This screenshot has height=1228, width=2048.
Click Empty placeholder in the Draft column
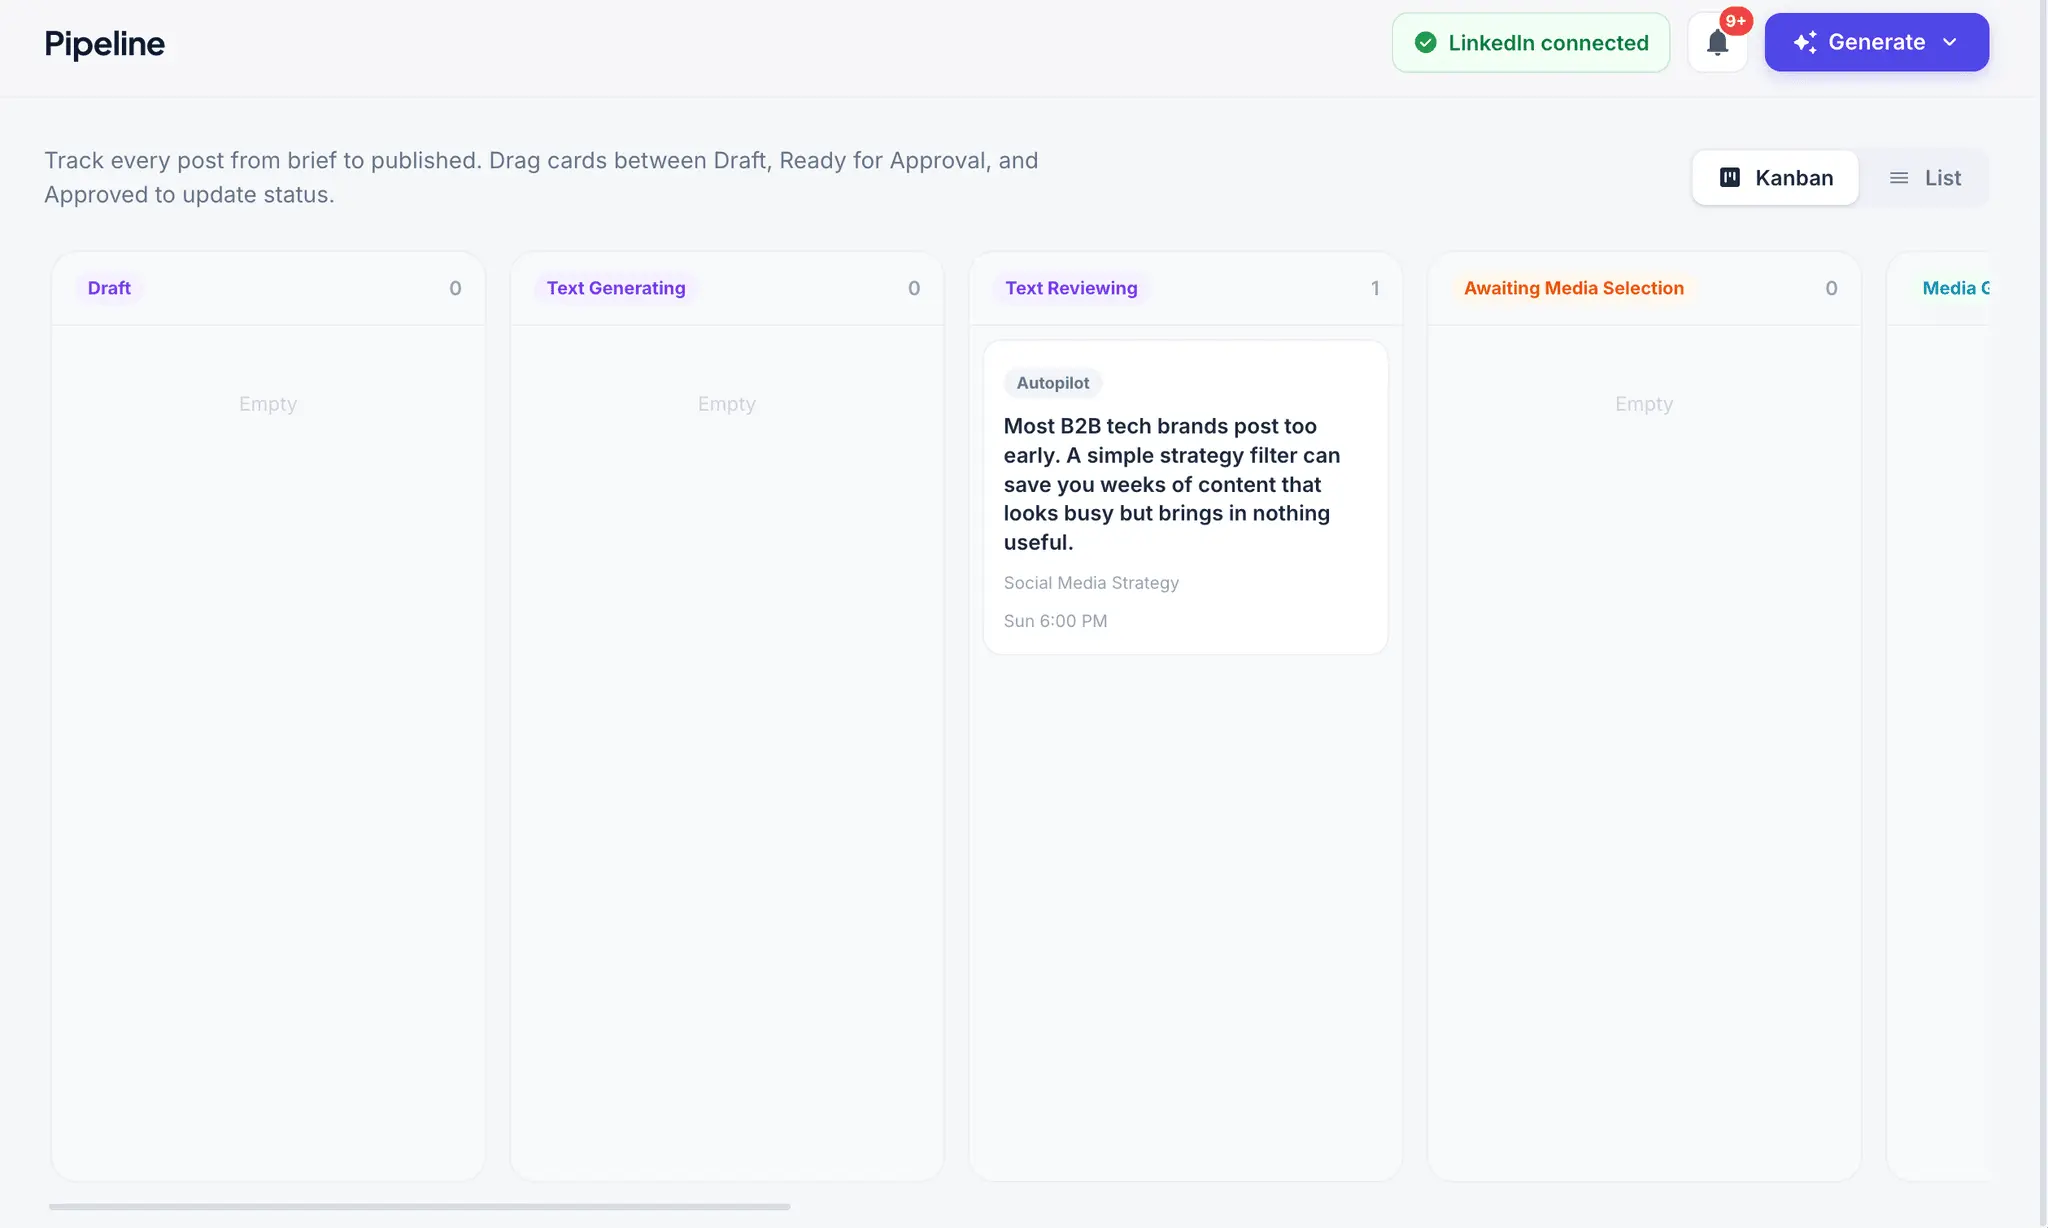tap(267, 404)
